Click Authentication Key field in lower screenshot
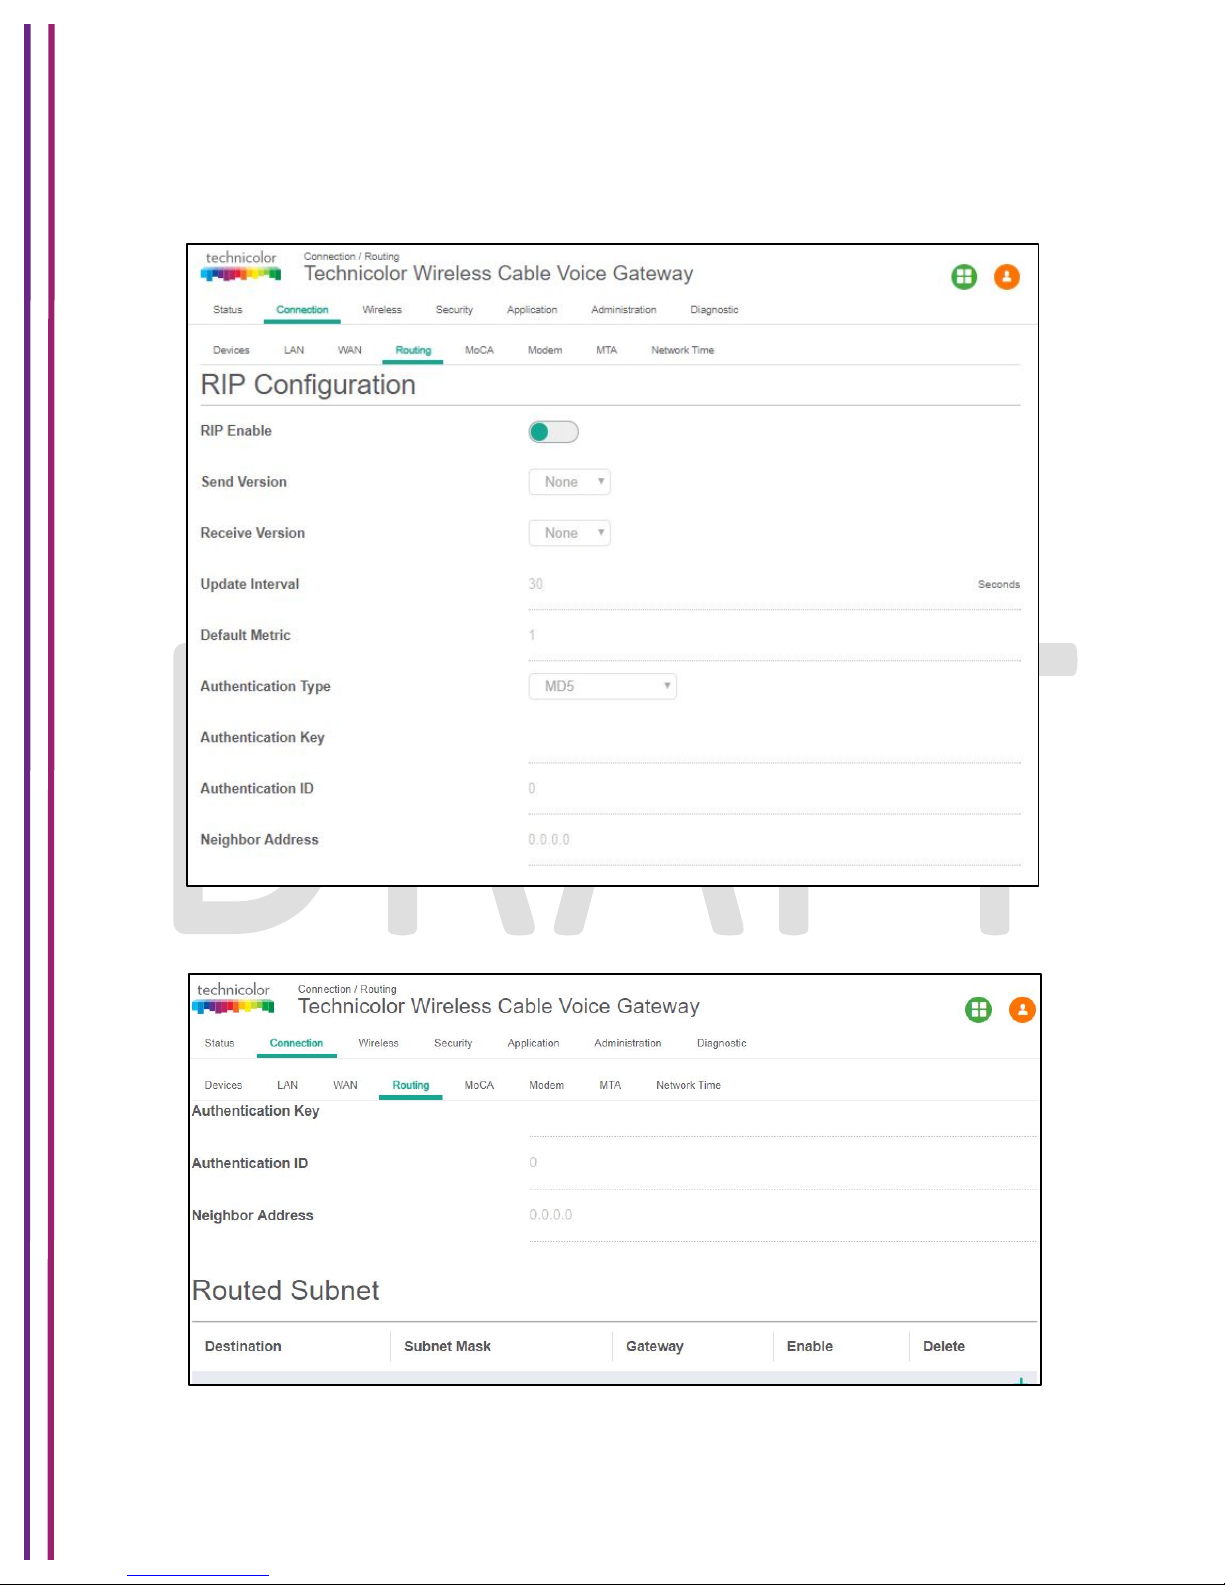Viewport: 1225px width, 1585px height. pos(783,1118)
